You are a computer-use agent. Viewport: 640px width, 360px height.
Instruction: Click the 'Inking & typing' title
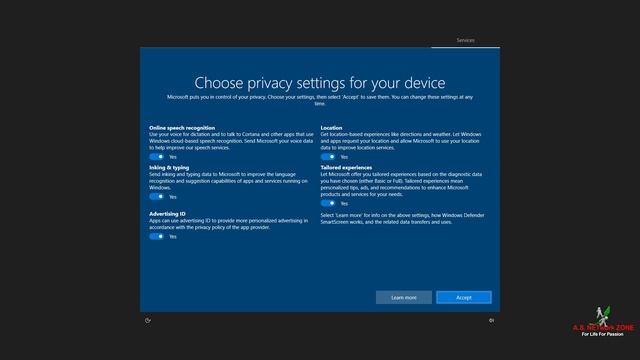tap(169, 167)
